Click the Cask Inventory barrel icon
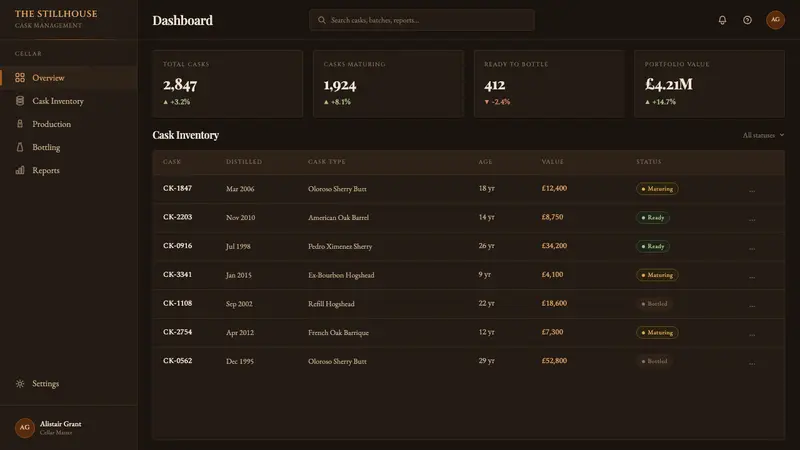 [x=20, y=101]
